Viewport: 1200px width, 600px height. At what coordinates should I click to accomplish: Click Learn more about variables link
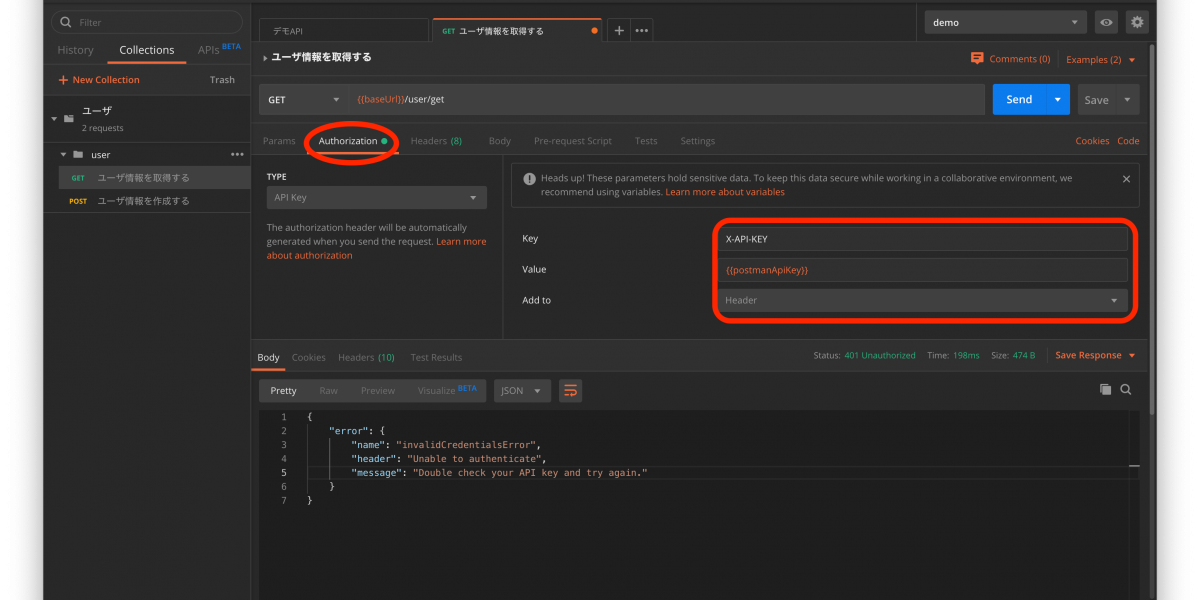click(x=725, y=192)
